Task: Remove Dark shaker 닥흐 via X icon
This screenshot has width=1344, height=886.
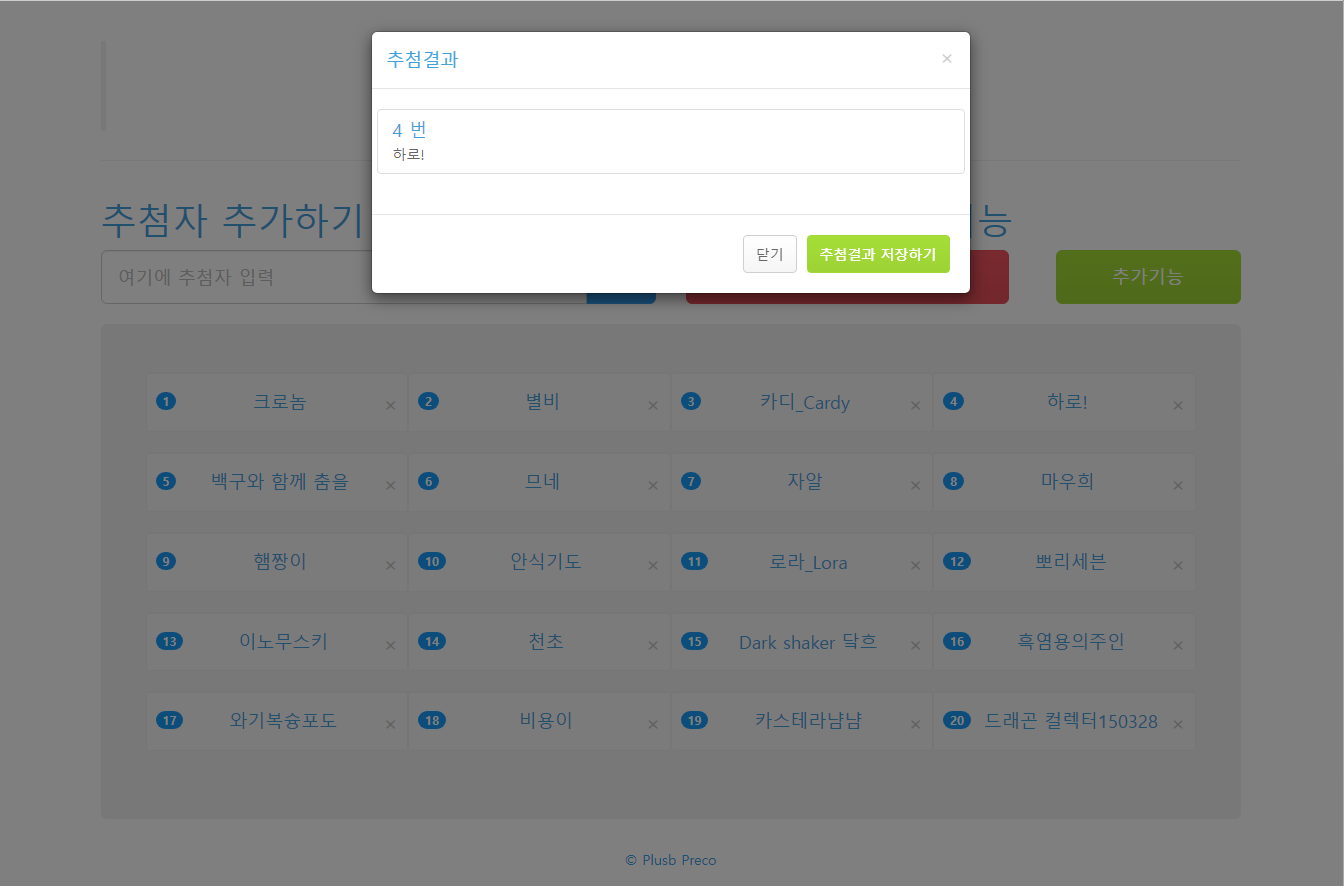Action: (x=915, y=645)
